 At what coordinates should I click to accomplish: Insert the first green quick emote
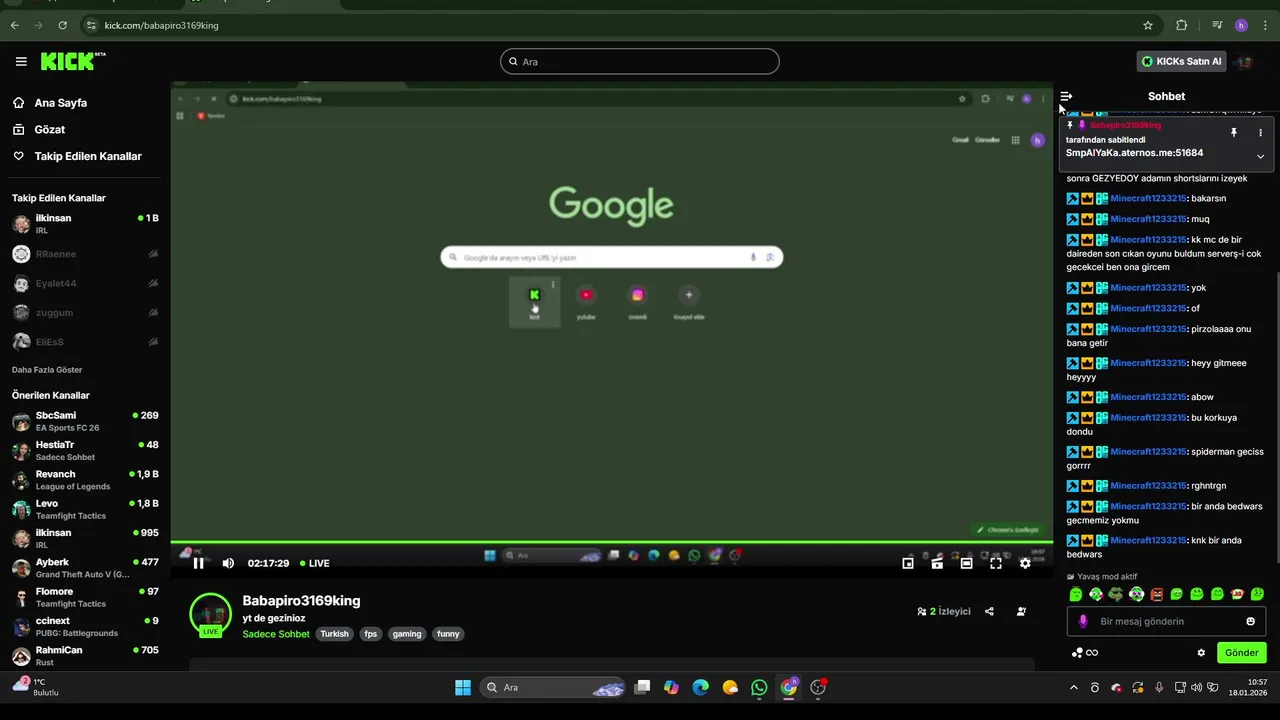[x=1076, y=594]
